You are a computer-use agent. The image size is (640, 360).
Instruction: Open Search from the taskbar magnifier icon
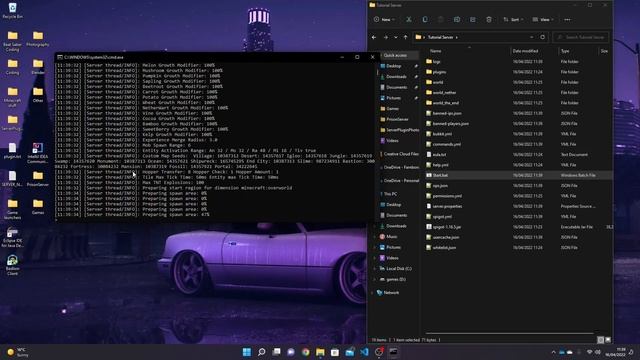262,352
